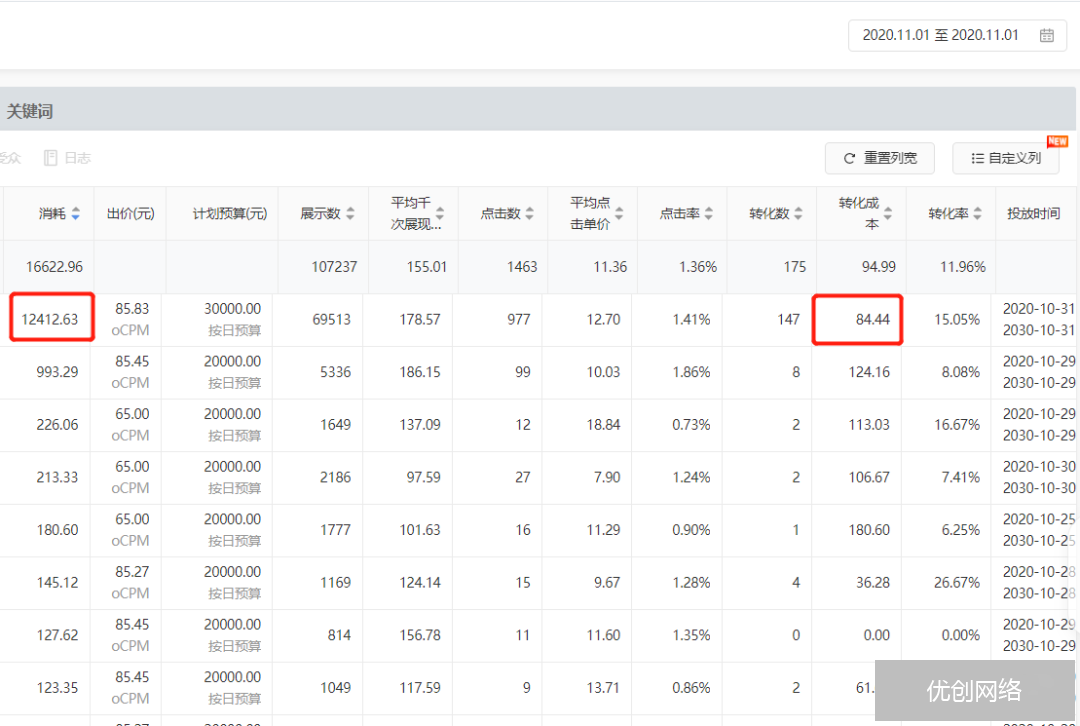Screen dimensions: 1080x726
Task: Select cost cell 12412.63
Action: (x=50, y=319)
